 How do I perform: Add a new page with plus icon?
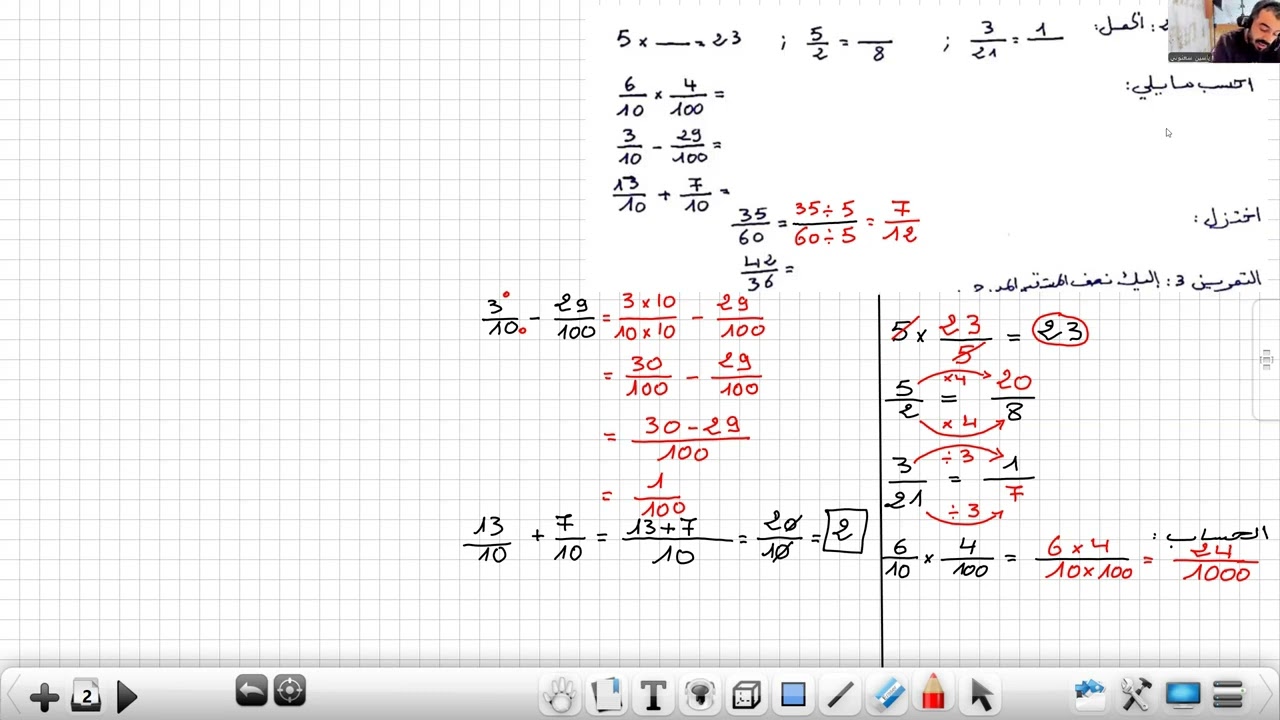(x=44, y=697)
